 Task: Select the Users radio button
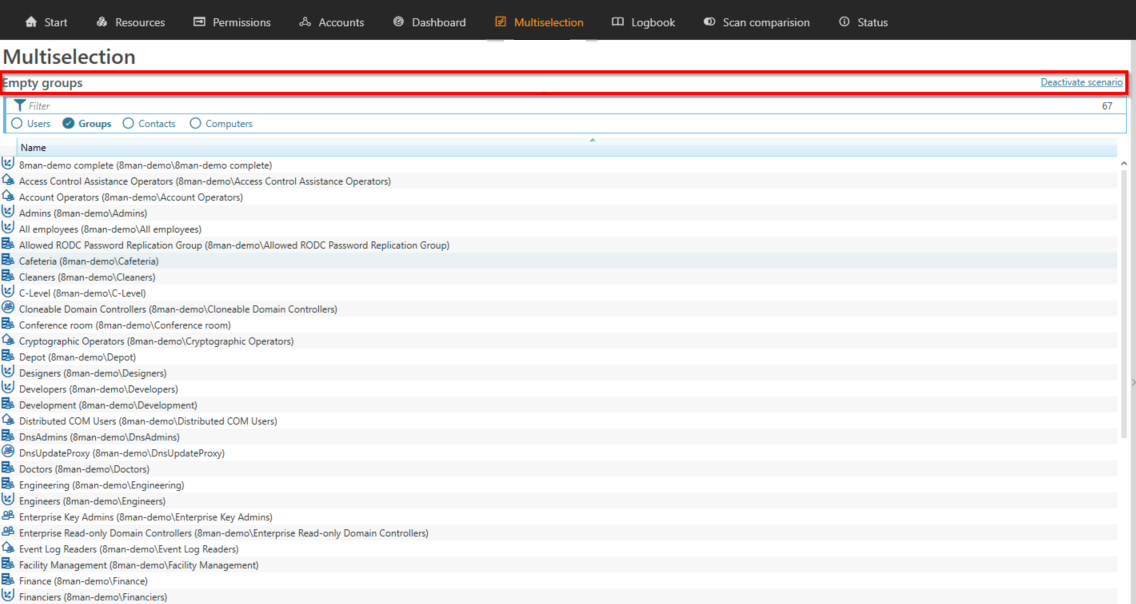[17, 124]
